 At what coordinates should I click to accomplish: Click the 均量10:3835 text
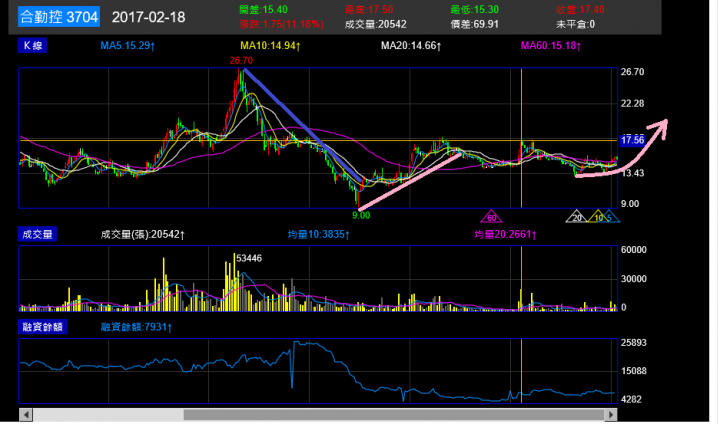click(x=319, y=234)
